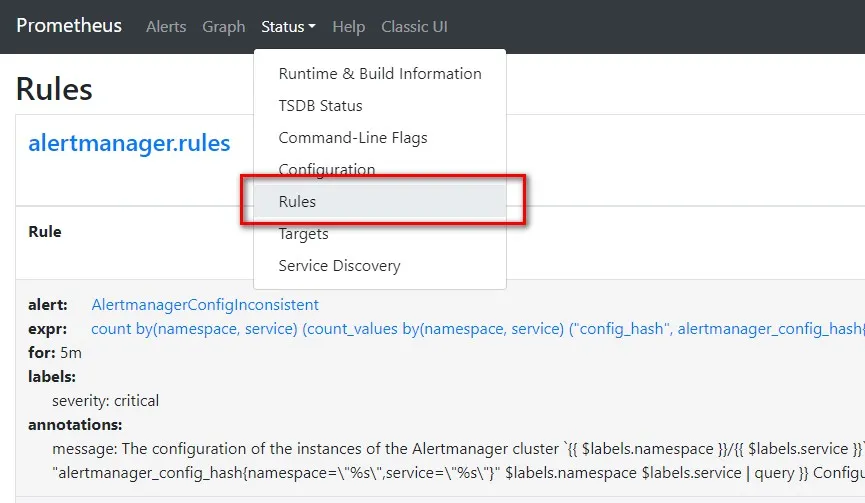Go to the Alerts page

click(x=166, y=26)
